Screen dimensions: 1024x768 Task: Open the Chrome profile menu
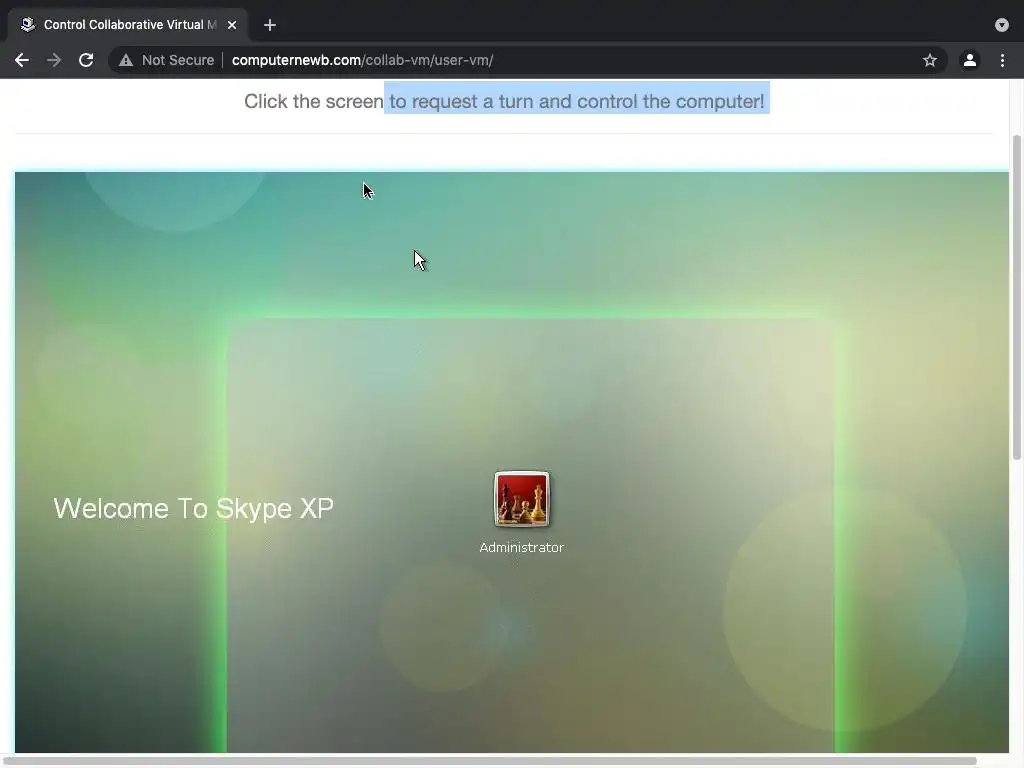click(970, 60)
